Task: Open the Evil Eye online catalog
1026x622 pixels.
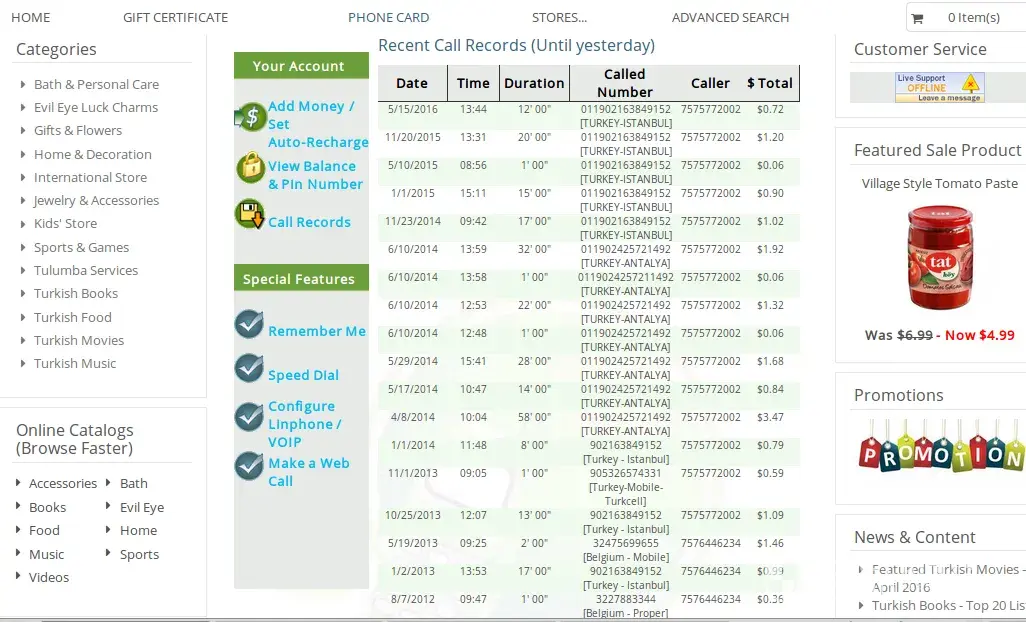Action: click(x=141, y=507)
